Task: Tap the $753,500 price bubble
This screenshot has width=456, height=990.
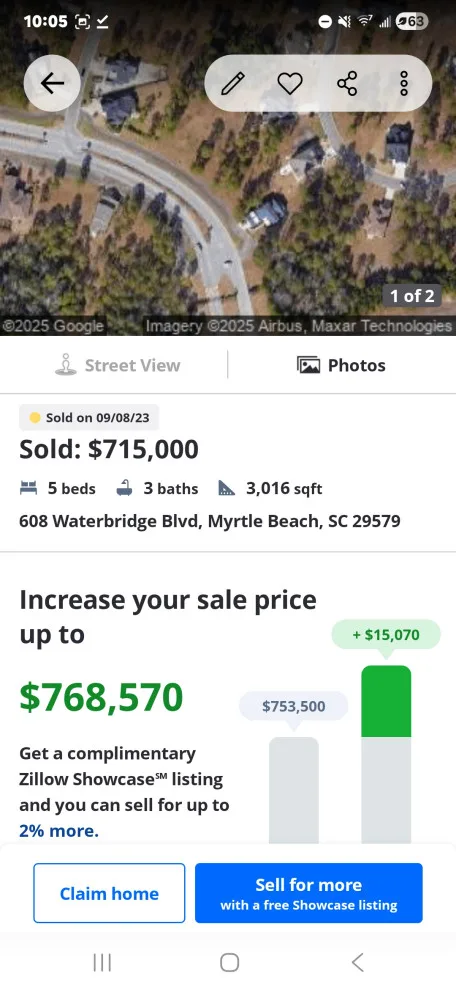Action: point(294,706)
